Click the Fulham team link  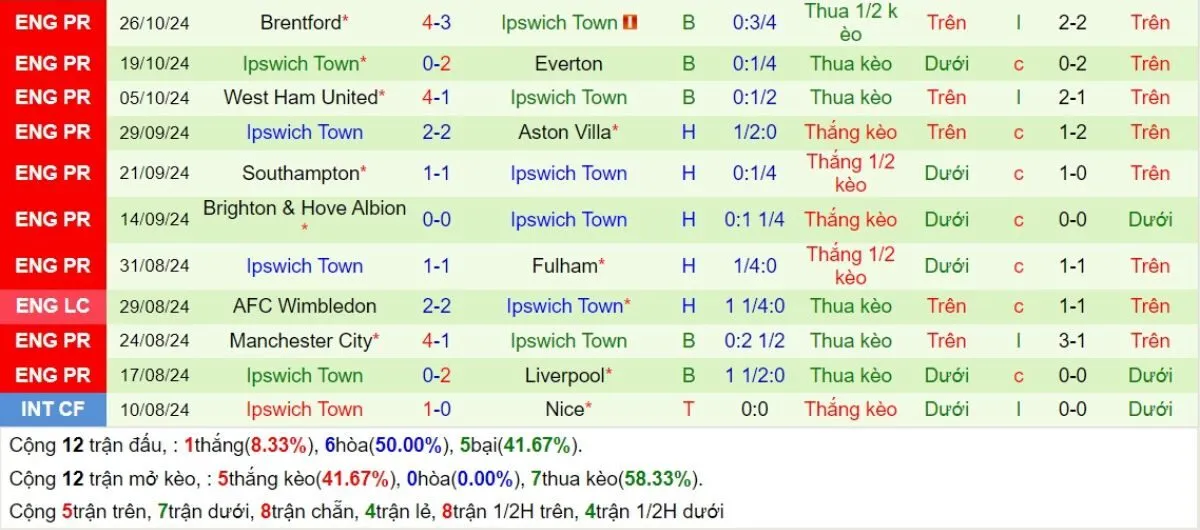click(565, 266)
